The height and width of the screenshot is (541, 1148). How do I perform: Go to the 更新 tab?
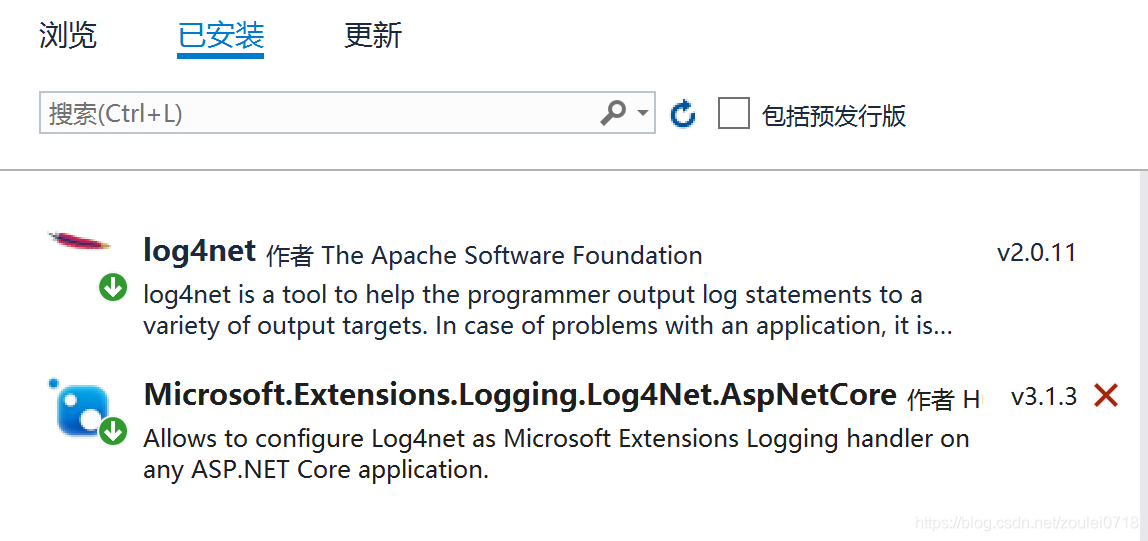coord(373,35)
